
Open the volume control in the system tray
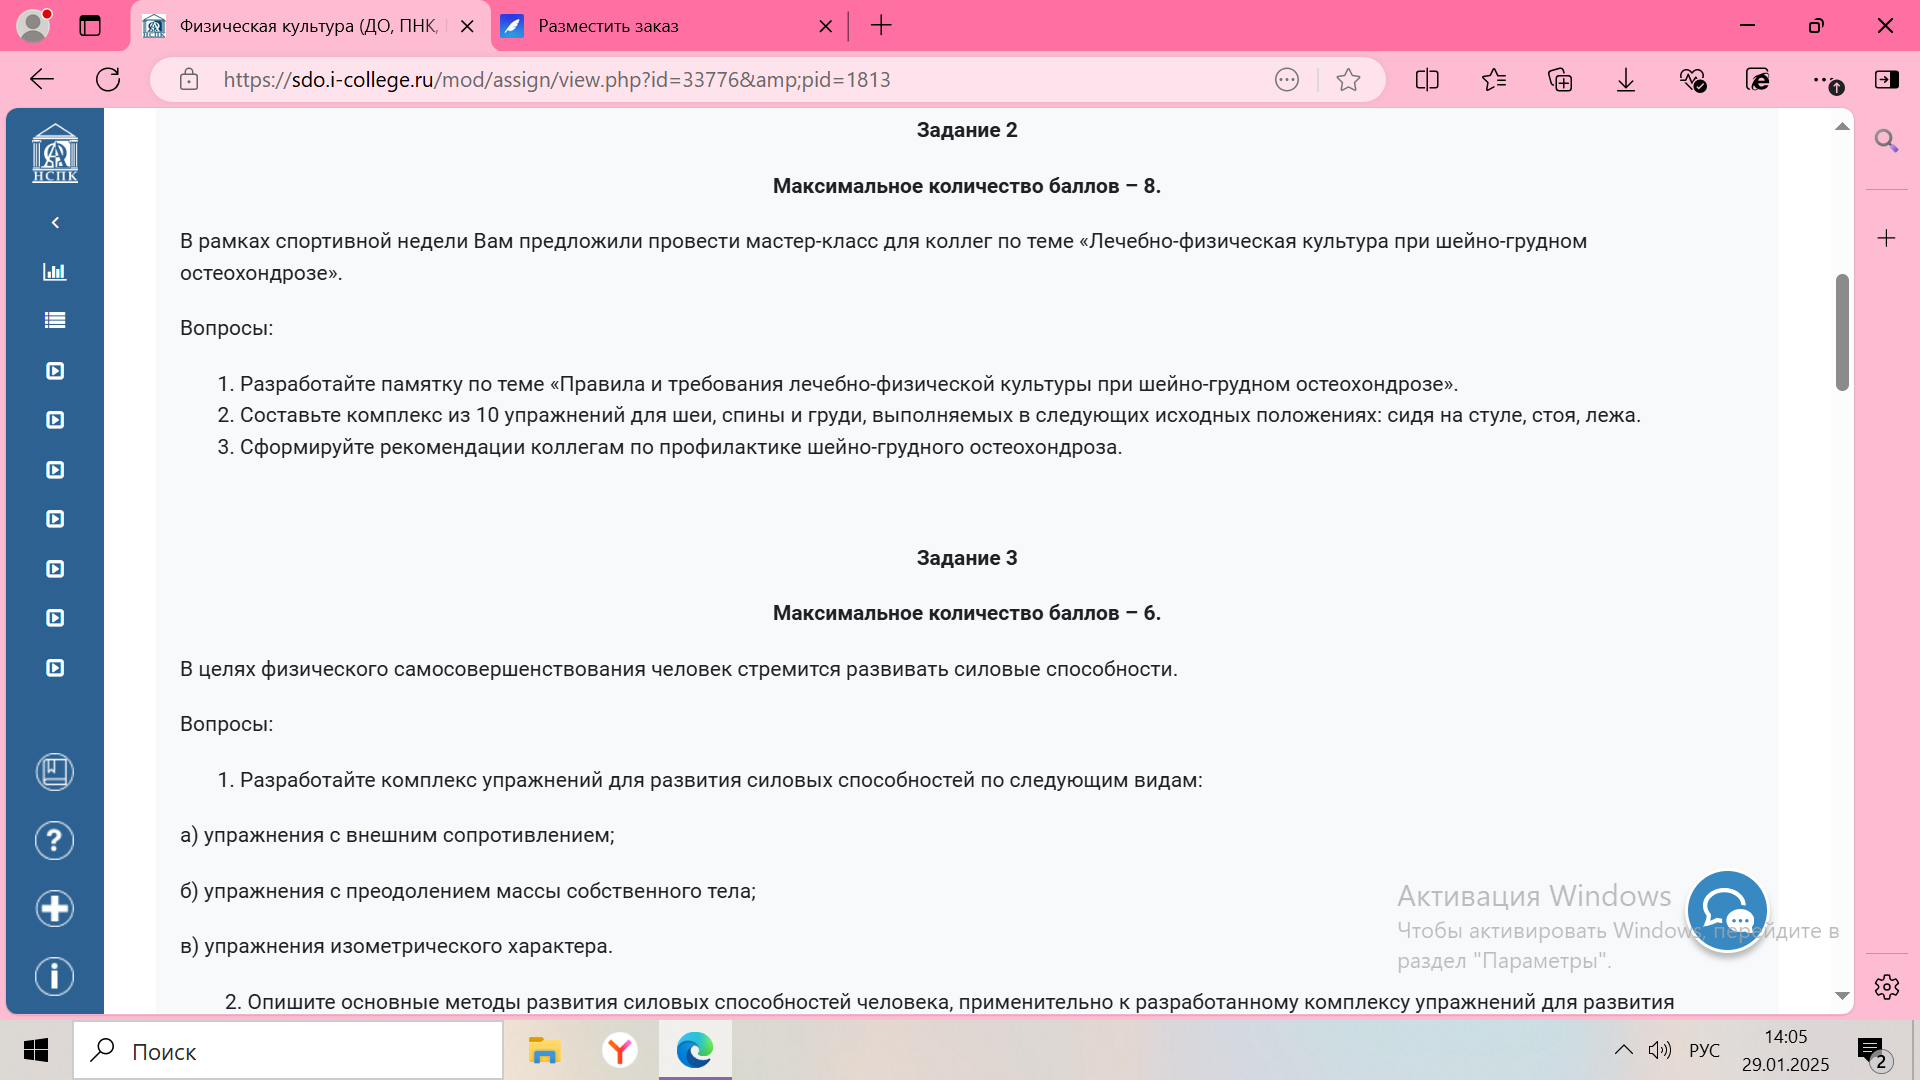point(1660,1050)
